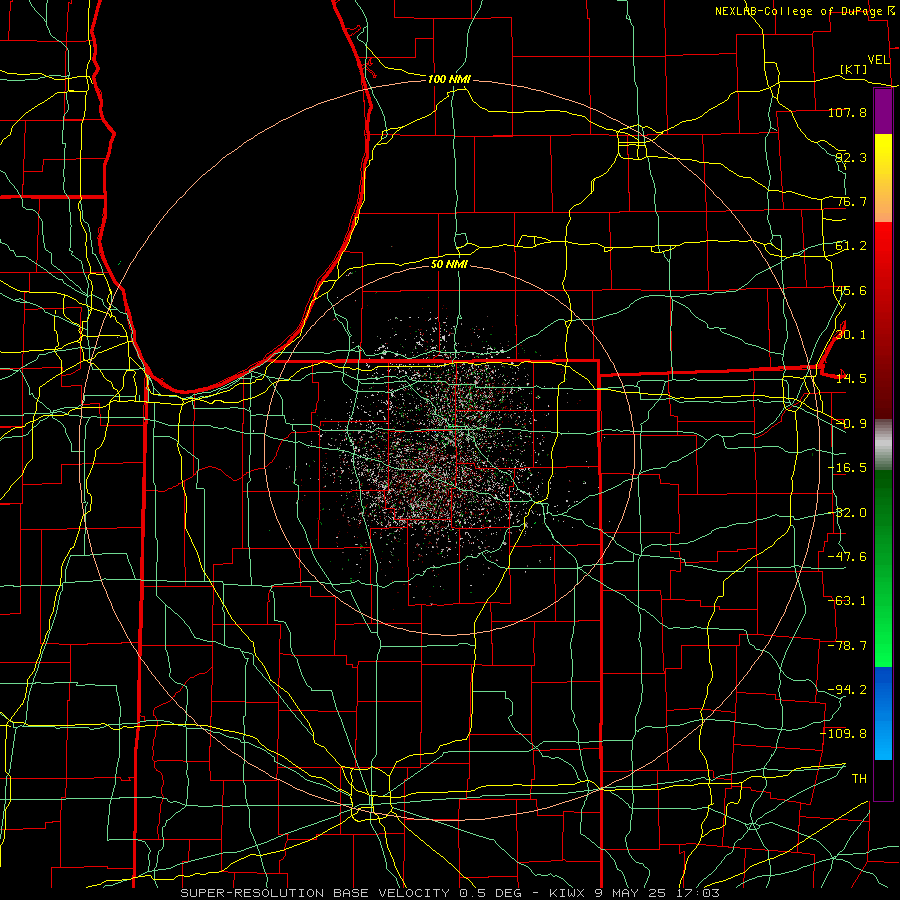Click the -47.6 scale value
900x900 pixels.
pos(847,557)
